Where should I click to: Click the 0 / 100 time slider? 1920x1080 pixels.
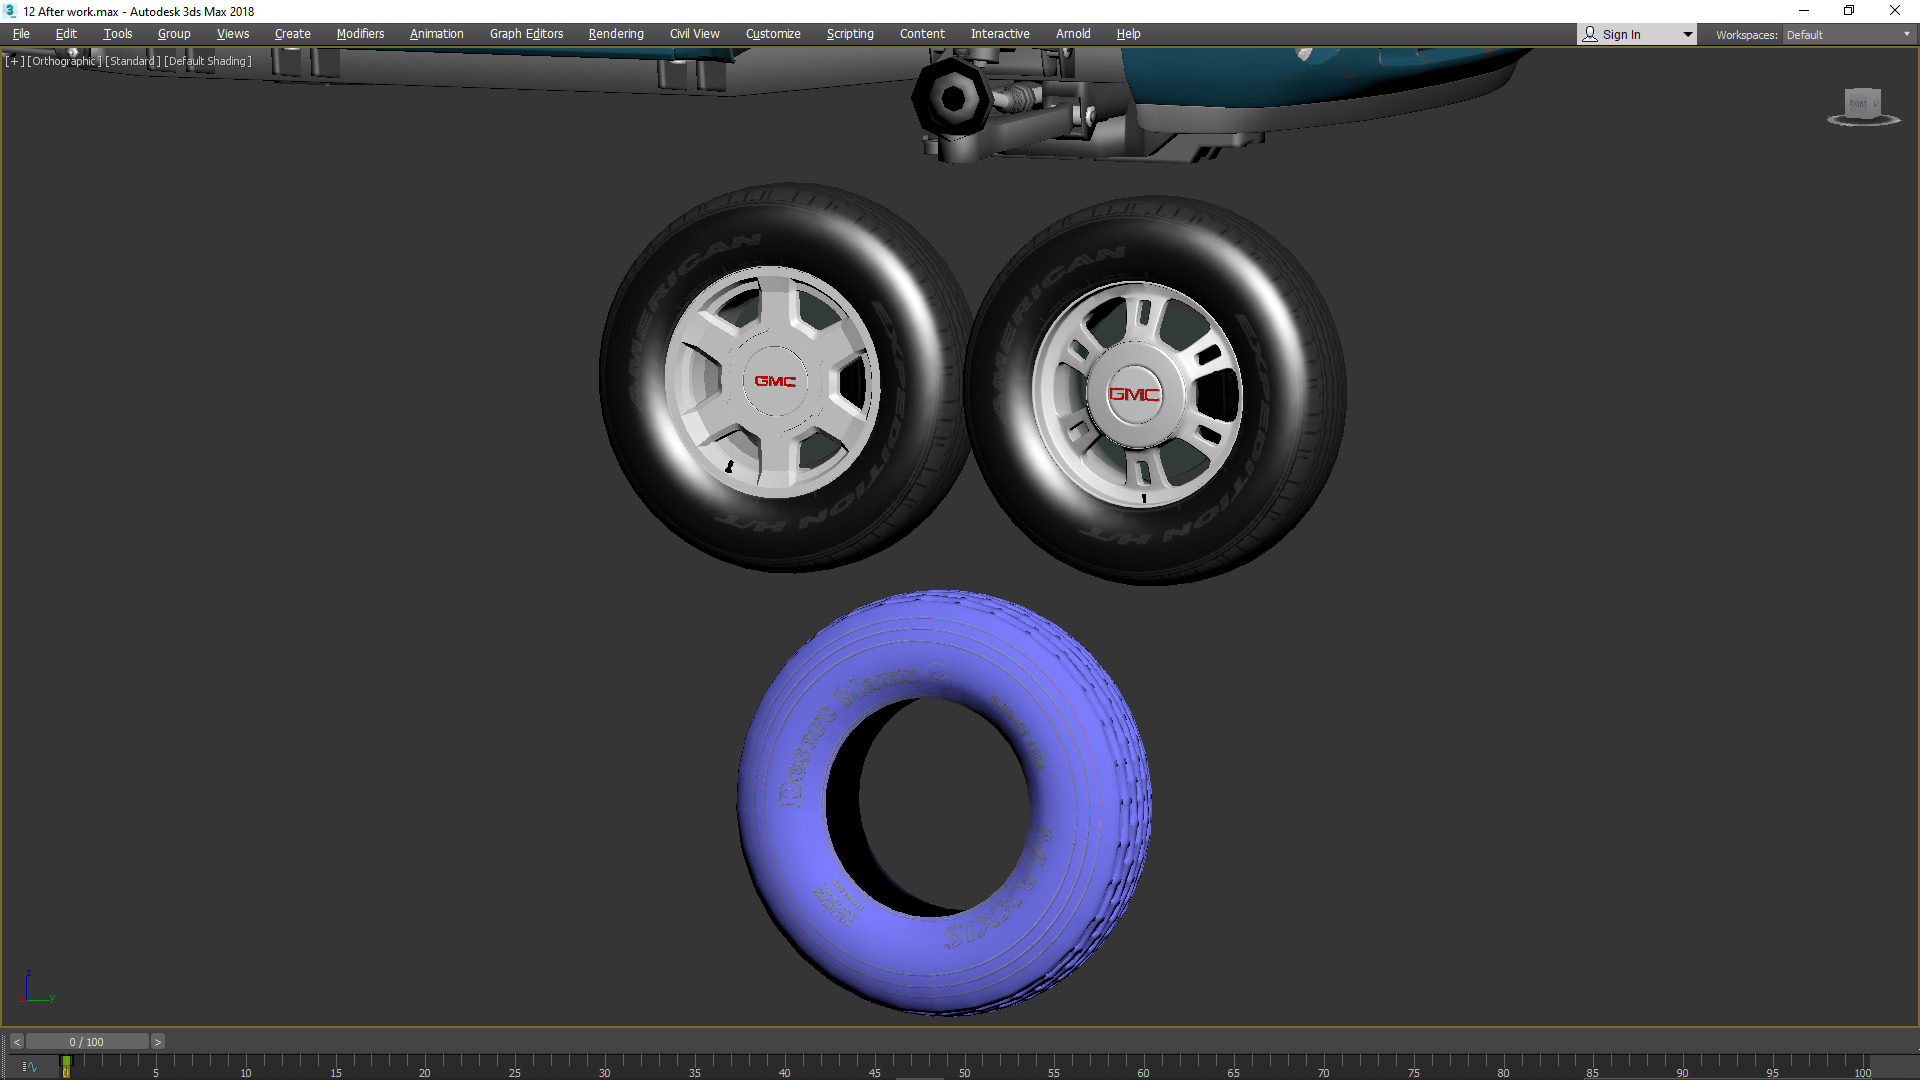pyautogui.click(x=87, y=1042)
